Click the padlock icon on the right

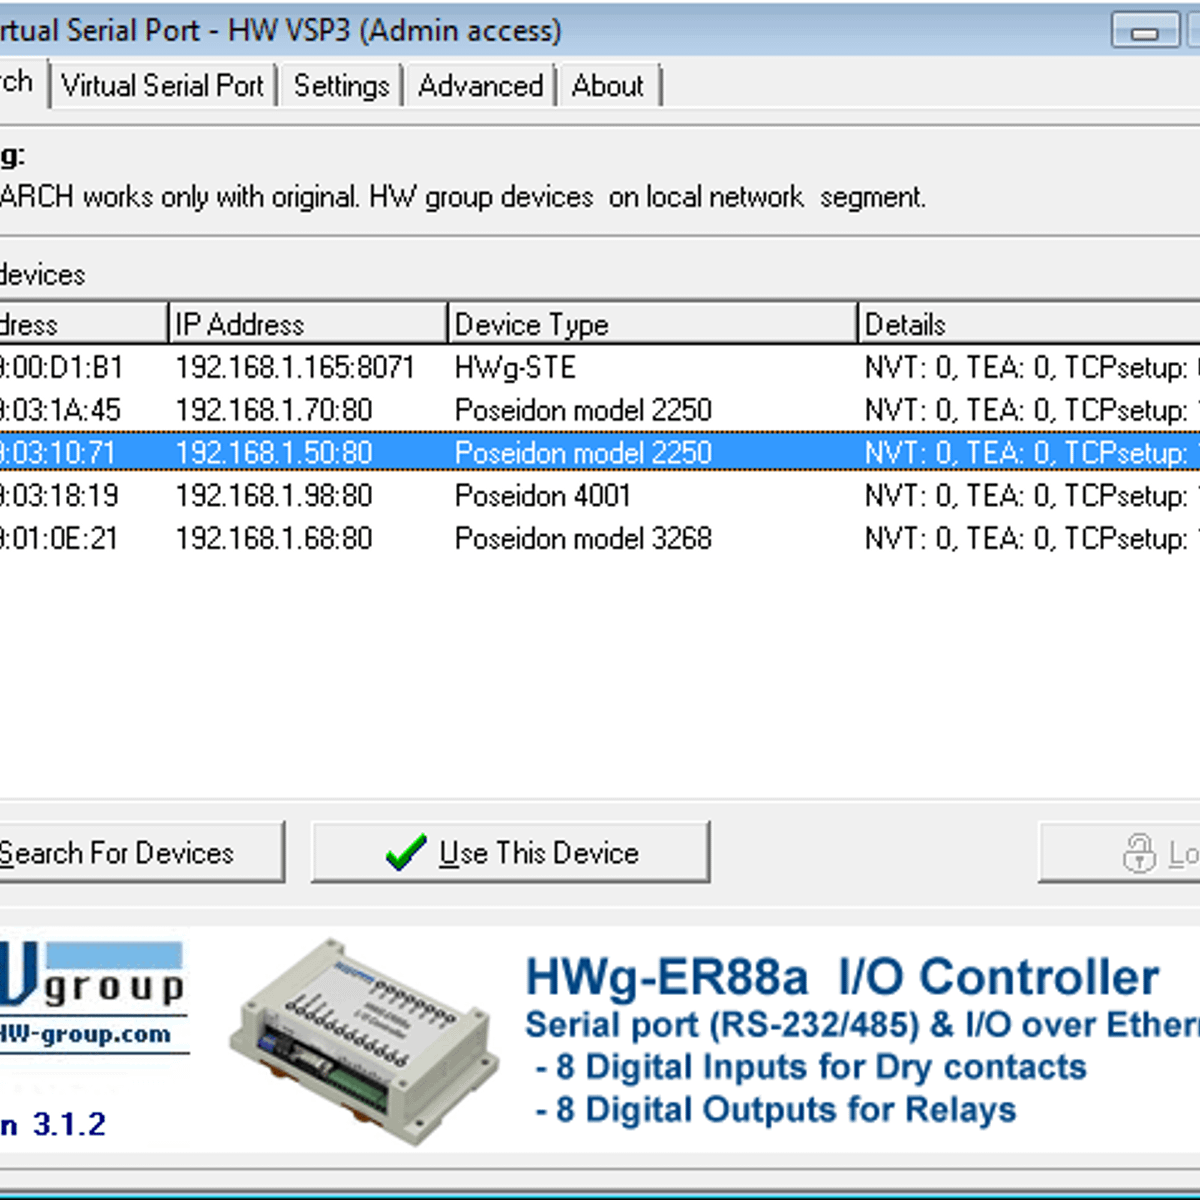point(1138,853)
